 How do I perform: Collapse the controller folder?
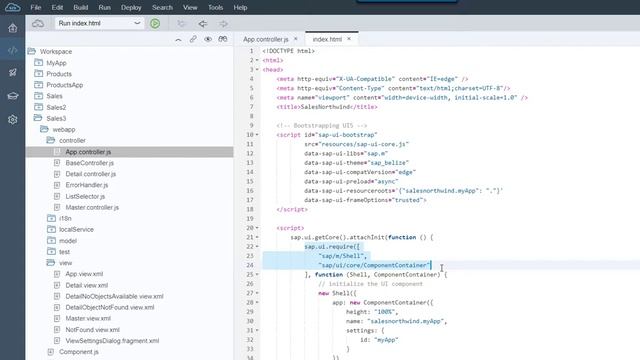click(51, 140)
